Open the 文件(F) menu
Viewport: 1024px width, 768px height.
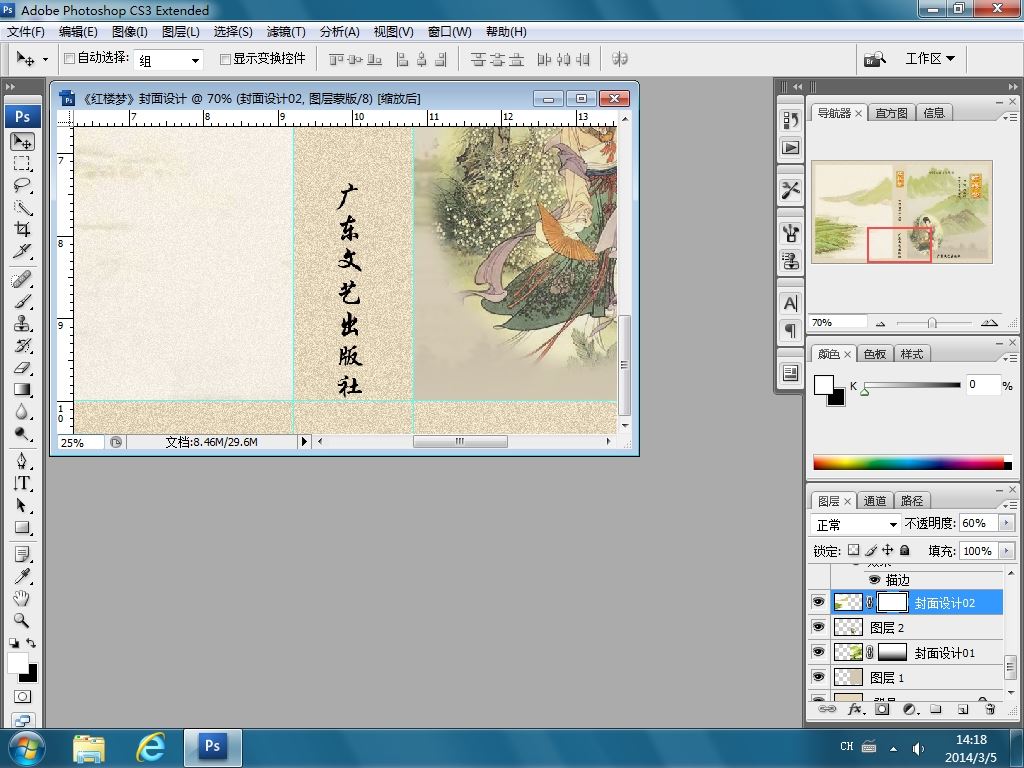click(25, 31)
